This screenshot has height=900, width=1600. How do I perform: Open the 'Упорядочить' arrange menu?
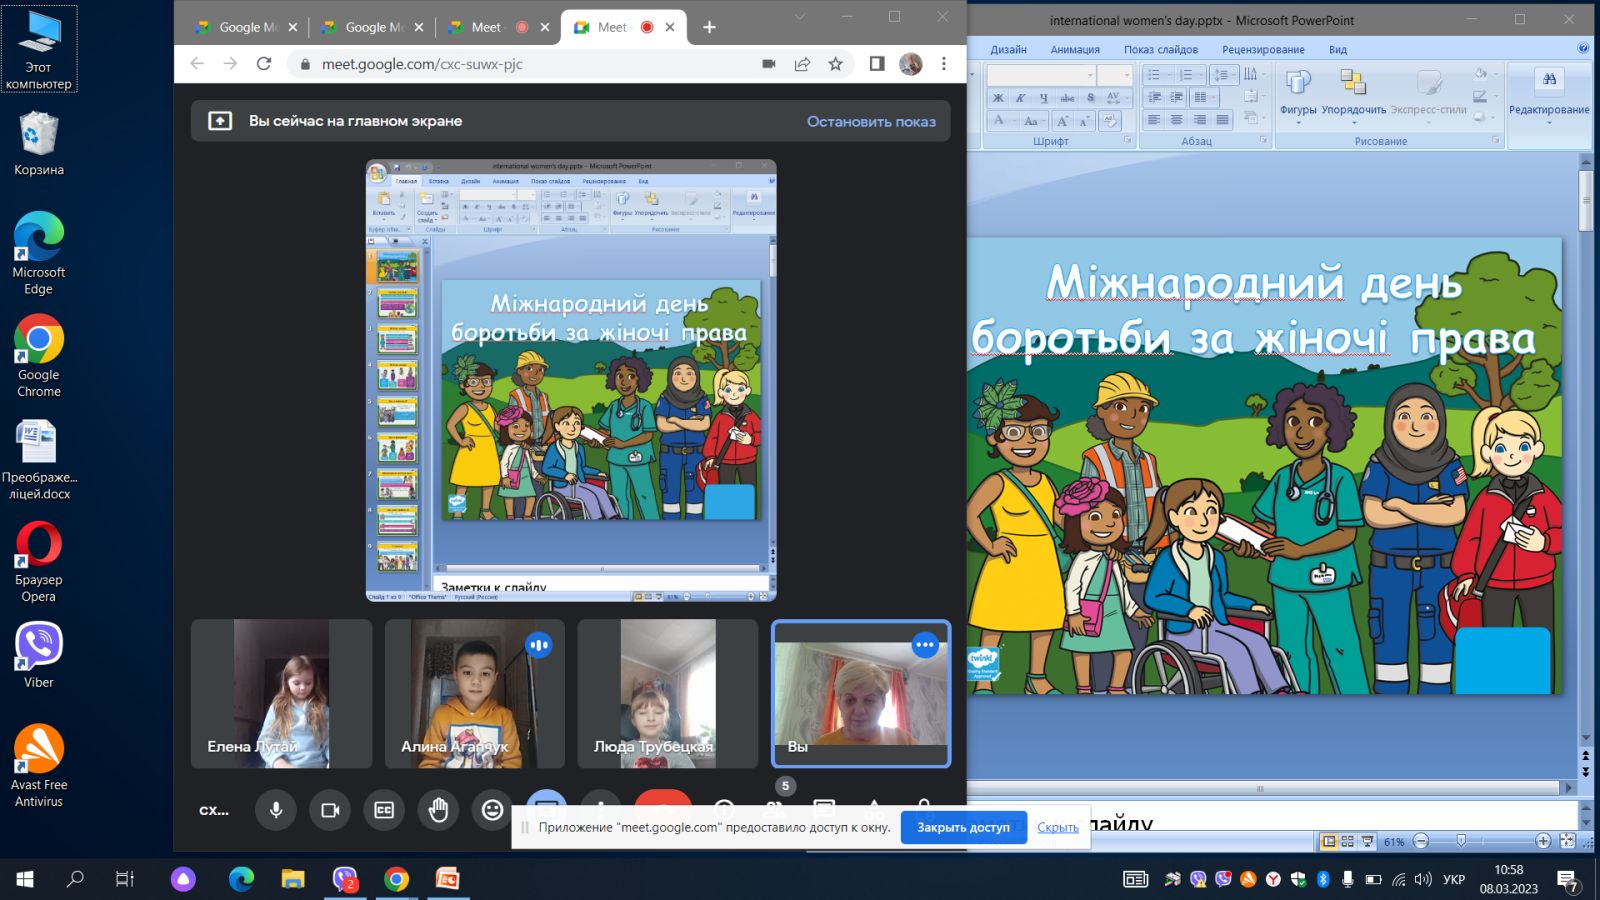(x=1354, y=95)
